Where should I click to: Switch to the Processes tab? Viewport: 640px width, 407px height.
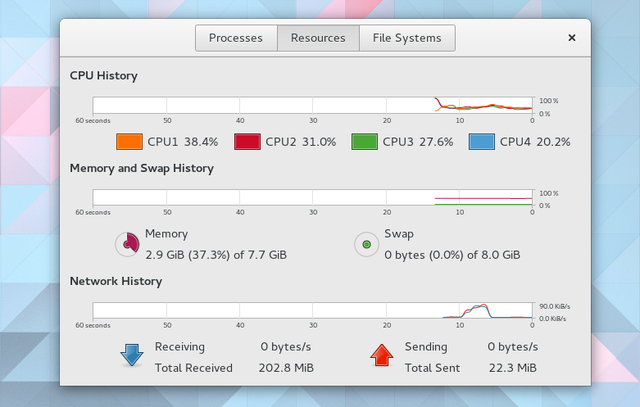click(x=236, y=38)
